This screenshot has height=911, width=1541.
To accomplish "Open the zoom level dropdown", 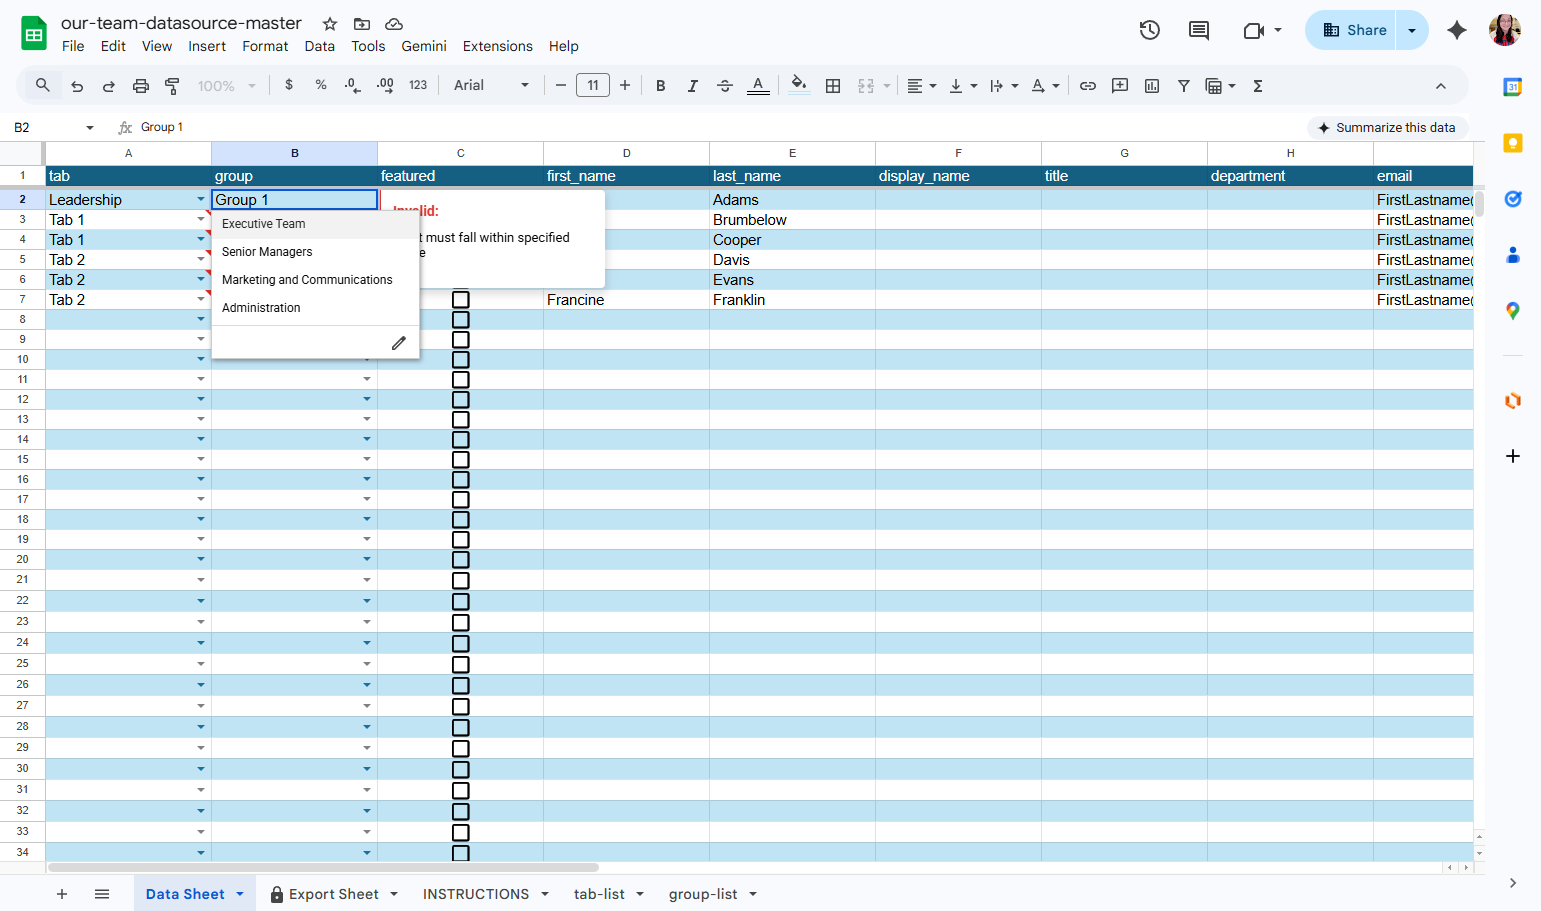I will click(226, 86).
